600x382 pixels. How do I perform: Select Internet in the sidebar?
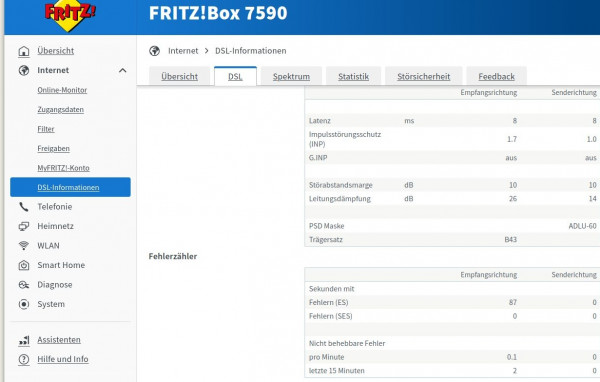click(53, 70)
